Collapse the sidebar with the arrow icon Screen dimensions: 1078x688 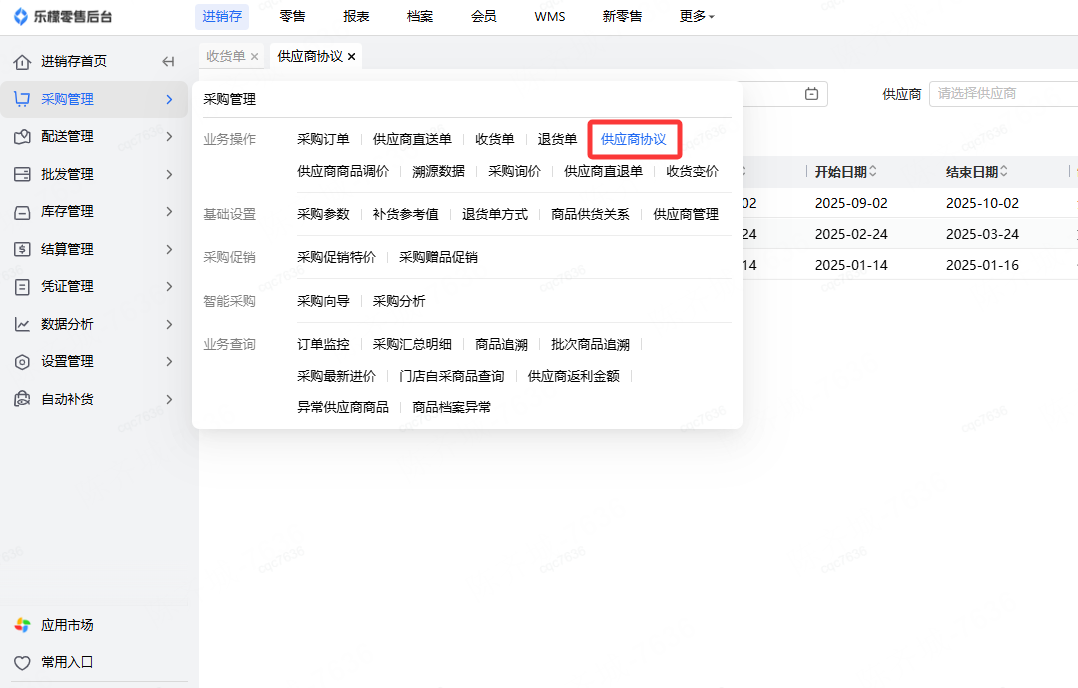click(168, 62)
